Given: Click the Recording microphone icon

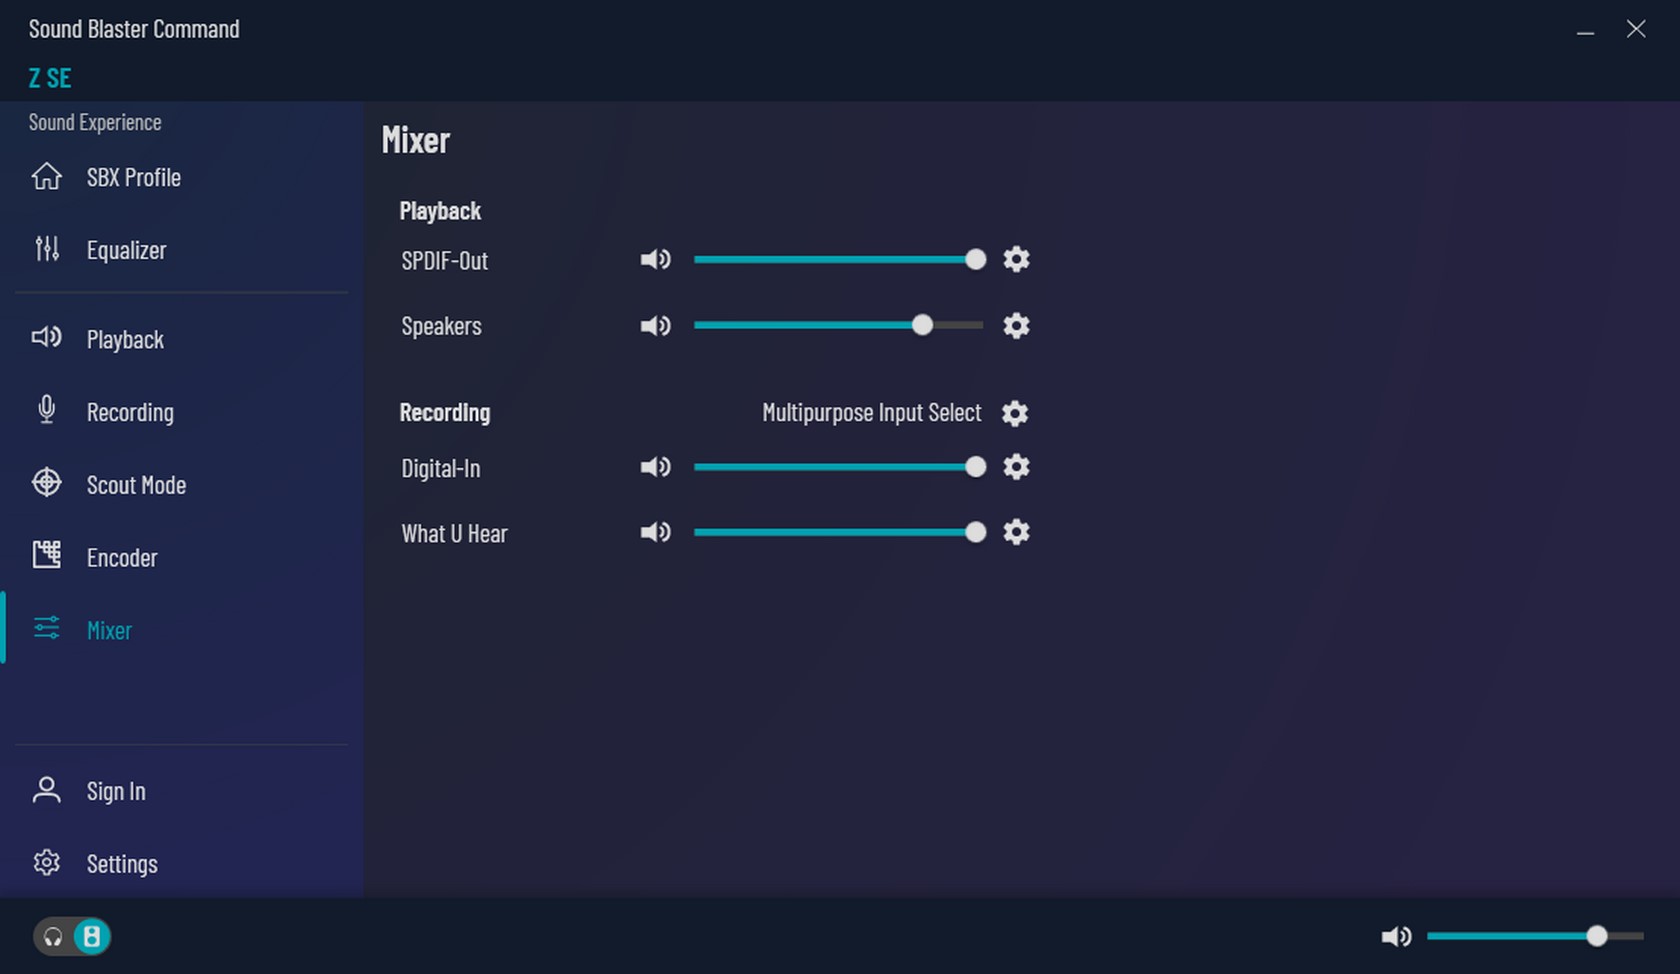Looking at the screenshot, I should [x=46, y=410].
